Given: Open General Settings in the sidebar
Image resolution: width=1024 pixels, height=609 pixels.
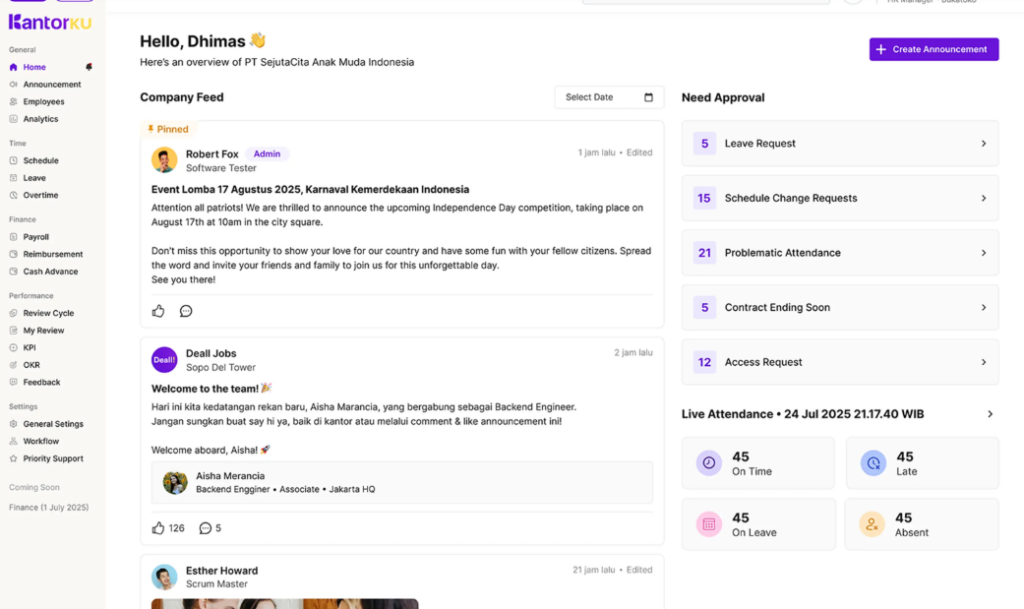Looking at the screenshot, I should [54, 424].
